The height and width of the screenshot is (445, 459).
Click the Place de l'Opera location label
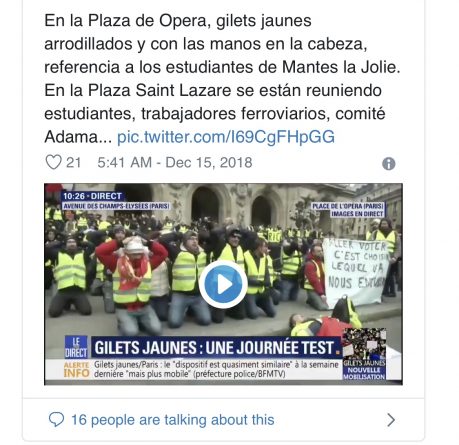click(348, 210)
